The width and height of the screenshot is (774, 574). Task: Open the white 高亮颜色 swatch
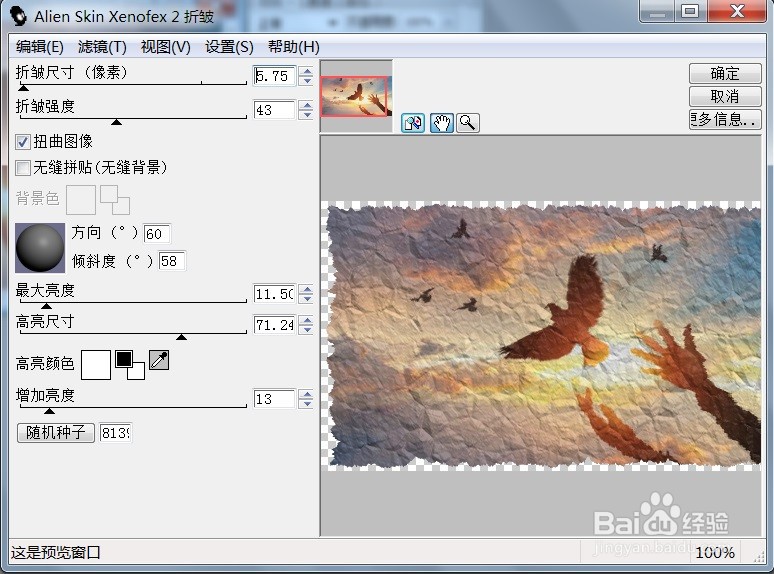pos(96,365)
